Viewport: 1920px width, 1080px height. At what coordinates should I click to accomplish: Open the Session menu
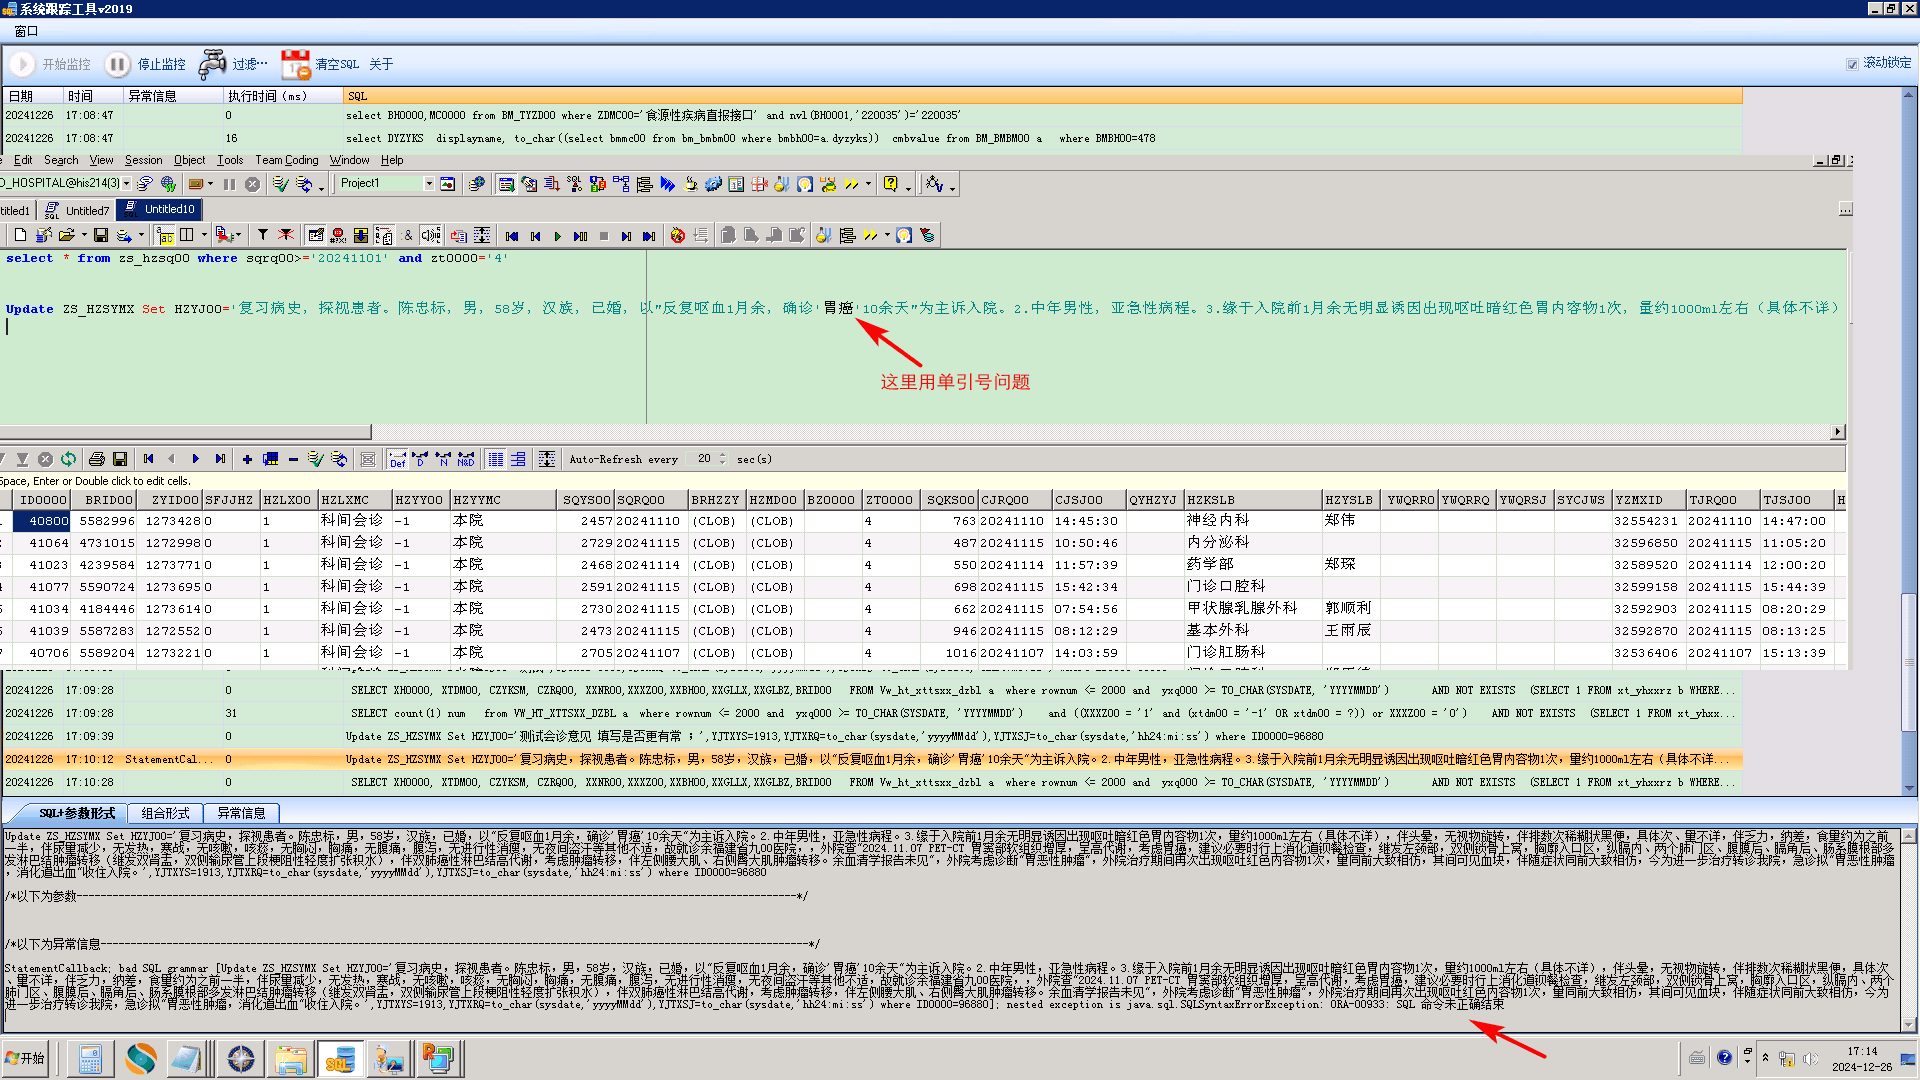click(x=143, y=160)
